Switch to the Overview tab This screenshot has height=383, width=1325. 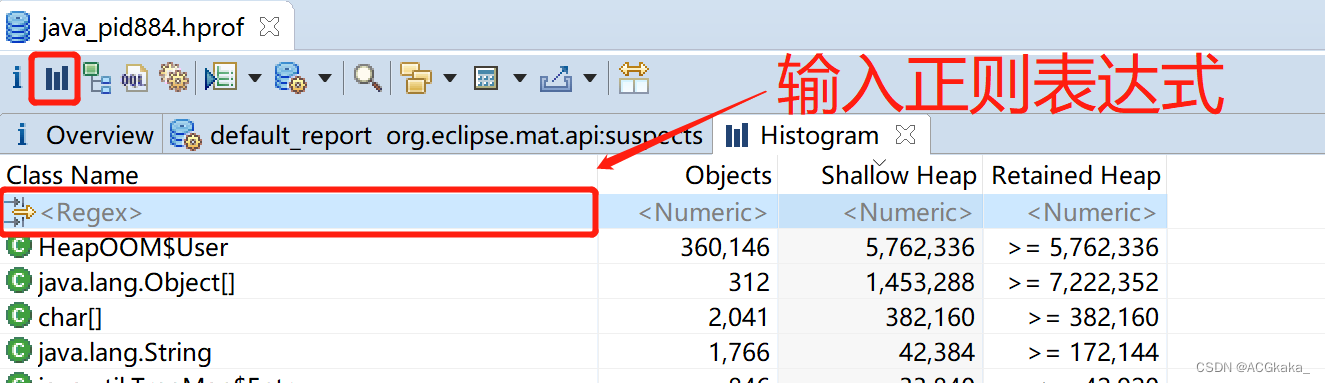point(84,135)
